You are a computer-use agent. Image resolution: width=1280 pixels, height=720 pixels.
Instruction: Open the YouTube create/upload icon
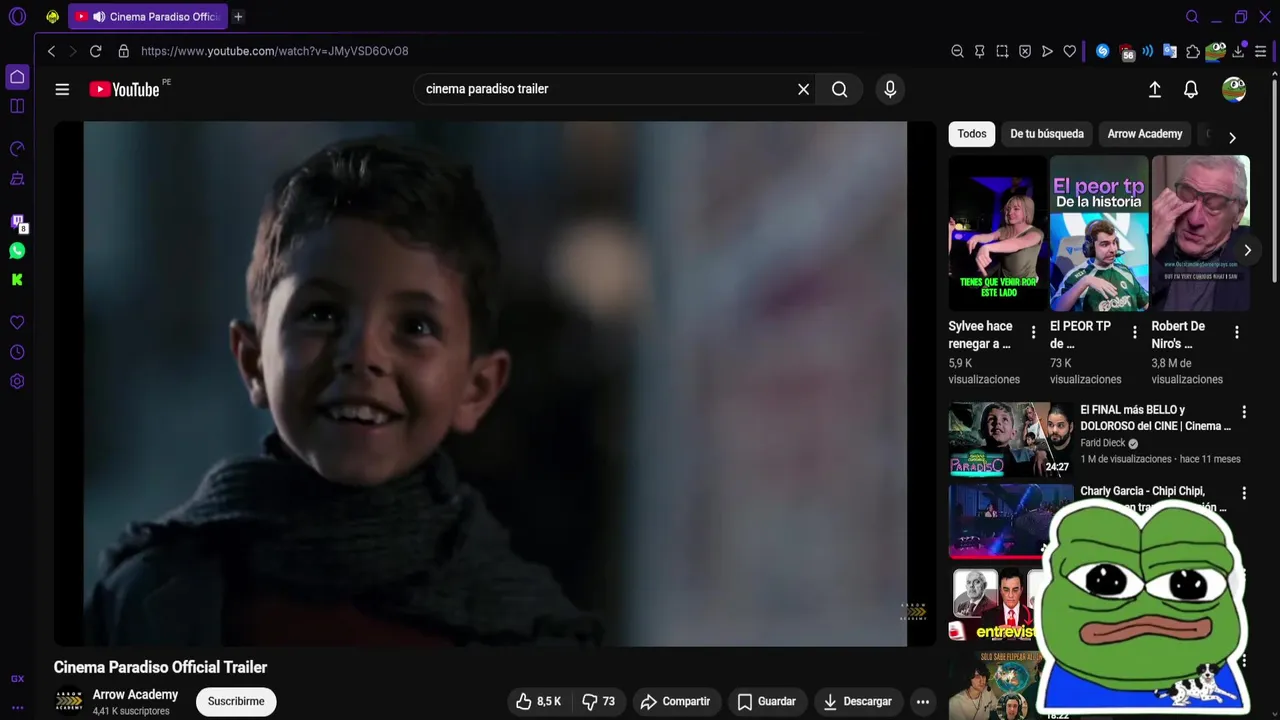pos(1154,89)
